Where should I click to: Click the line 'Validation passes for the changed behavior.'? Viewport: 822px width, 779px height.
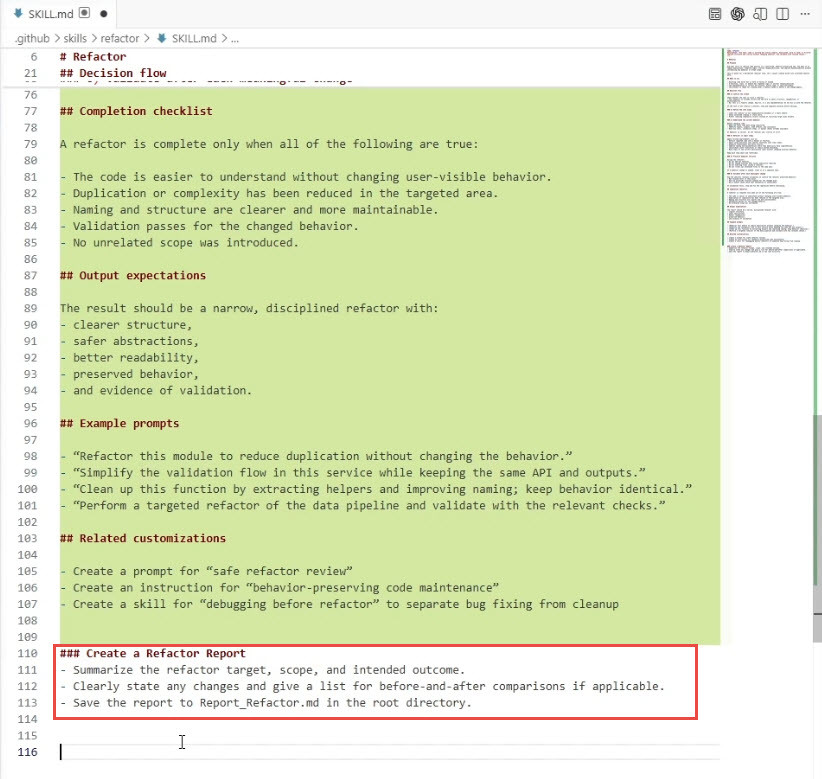pos(209,226)
